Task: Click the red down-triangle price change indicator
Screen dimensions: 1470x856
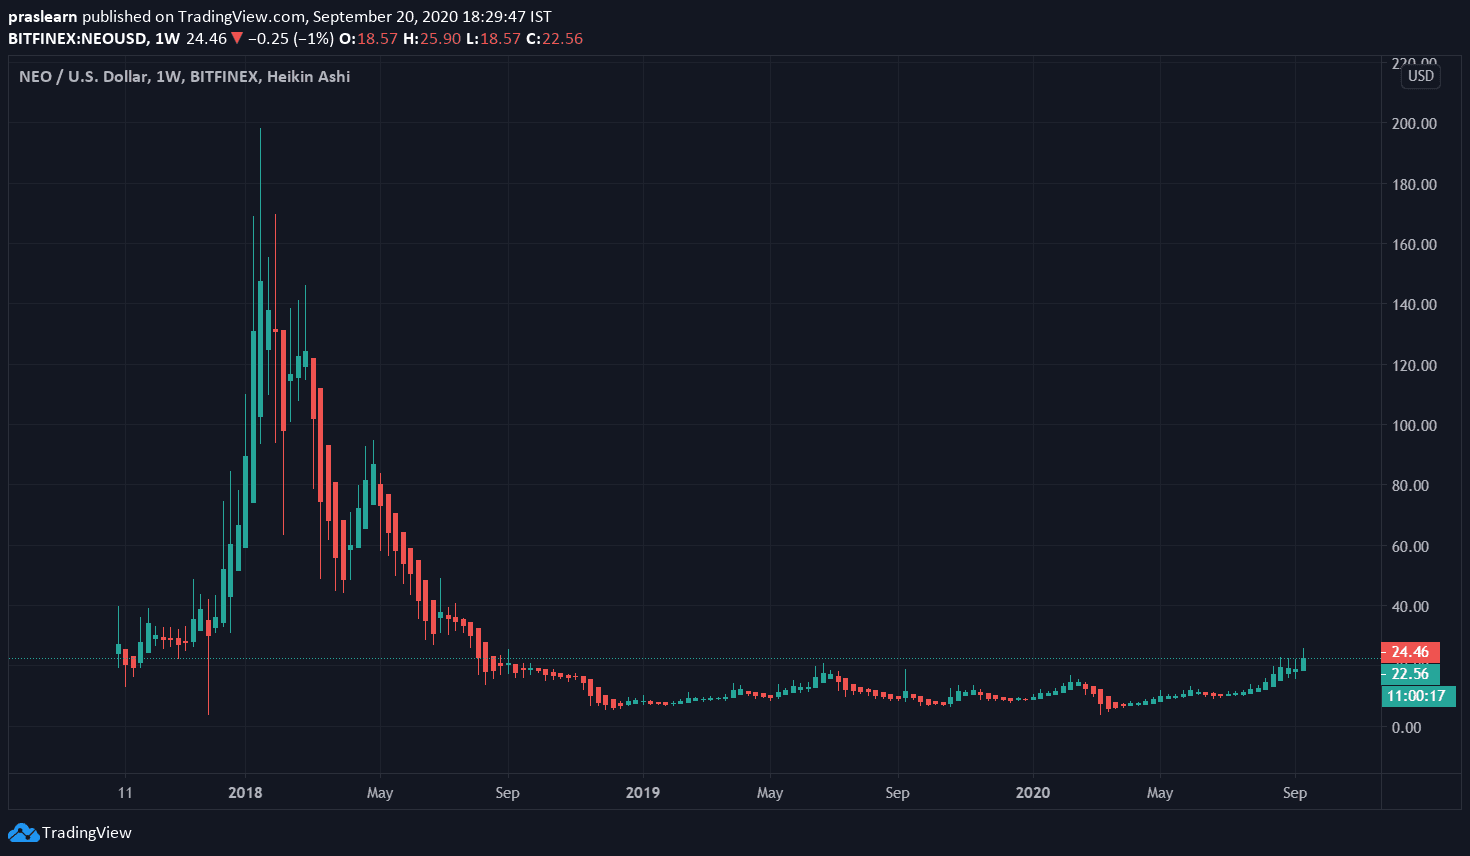Action: [237, 39]
